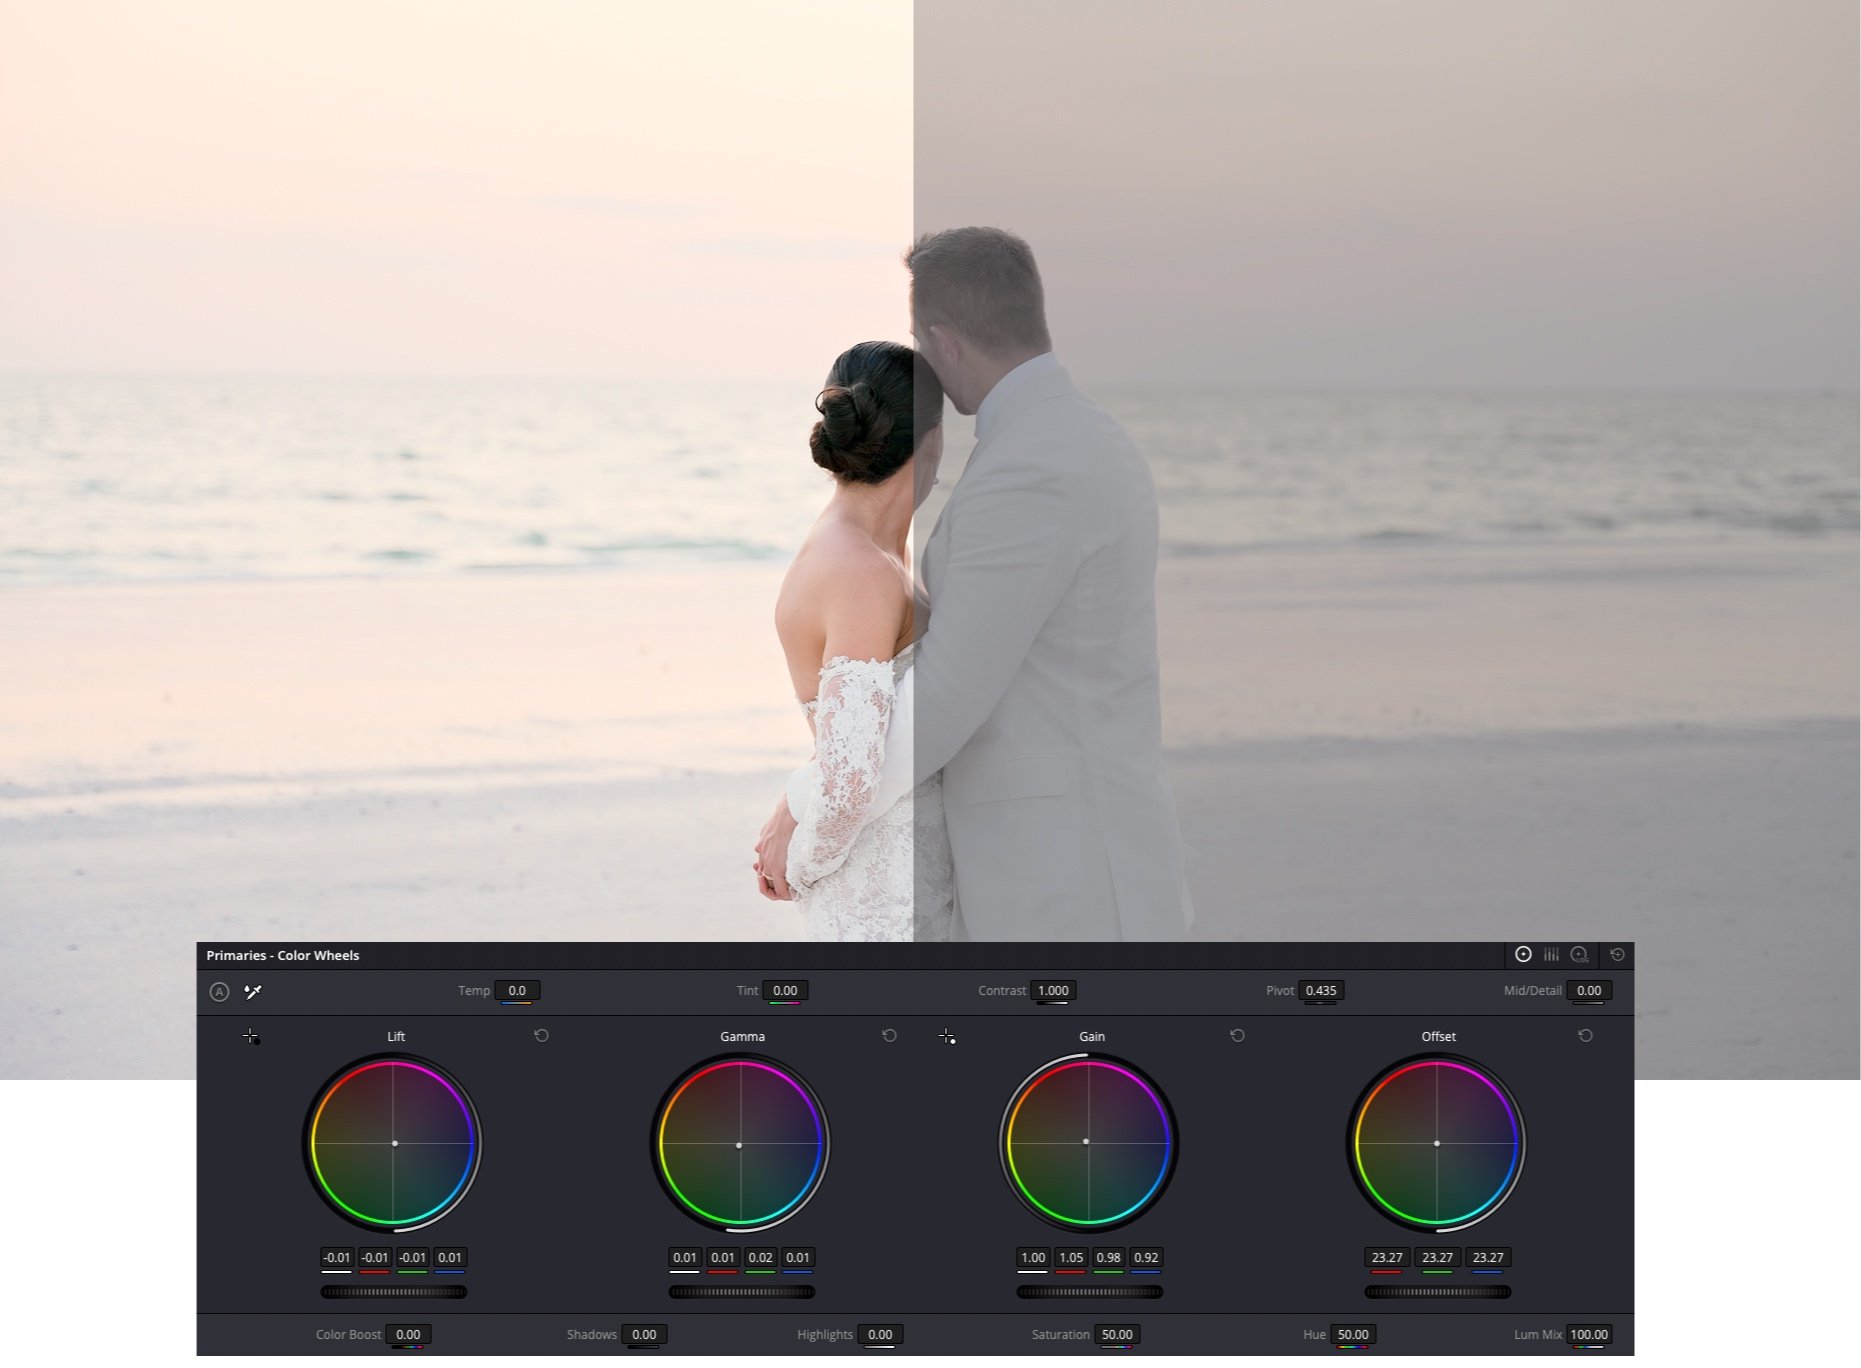1861x1368 pixels.
Task: Reset the Offset wheel
Action: (x=1585, y=1036)
